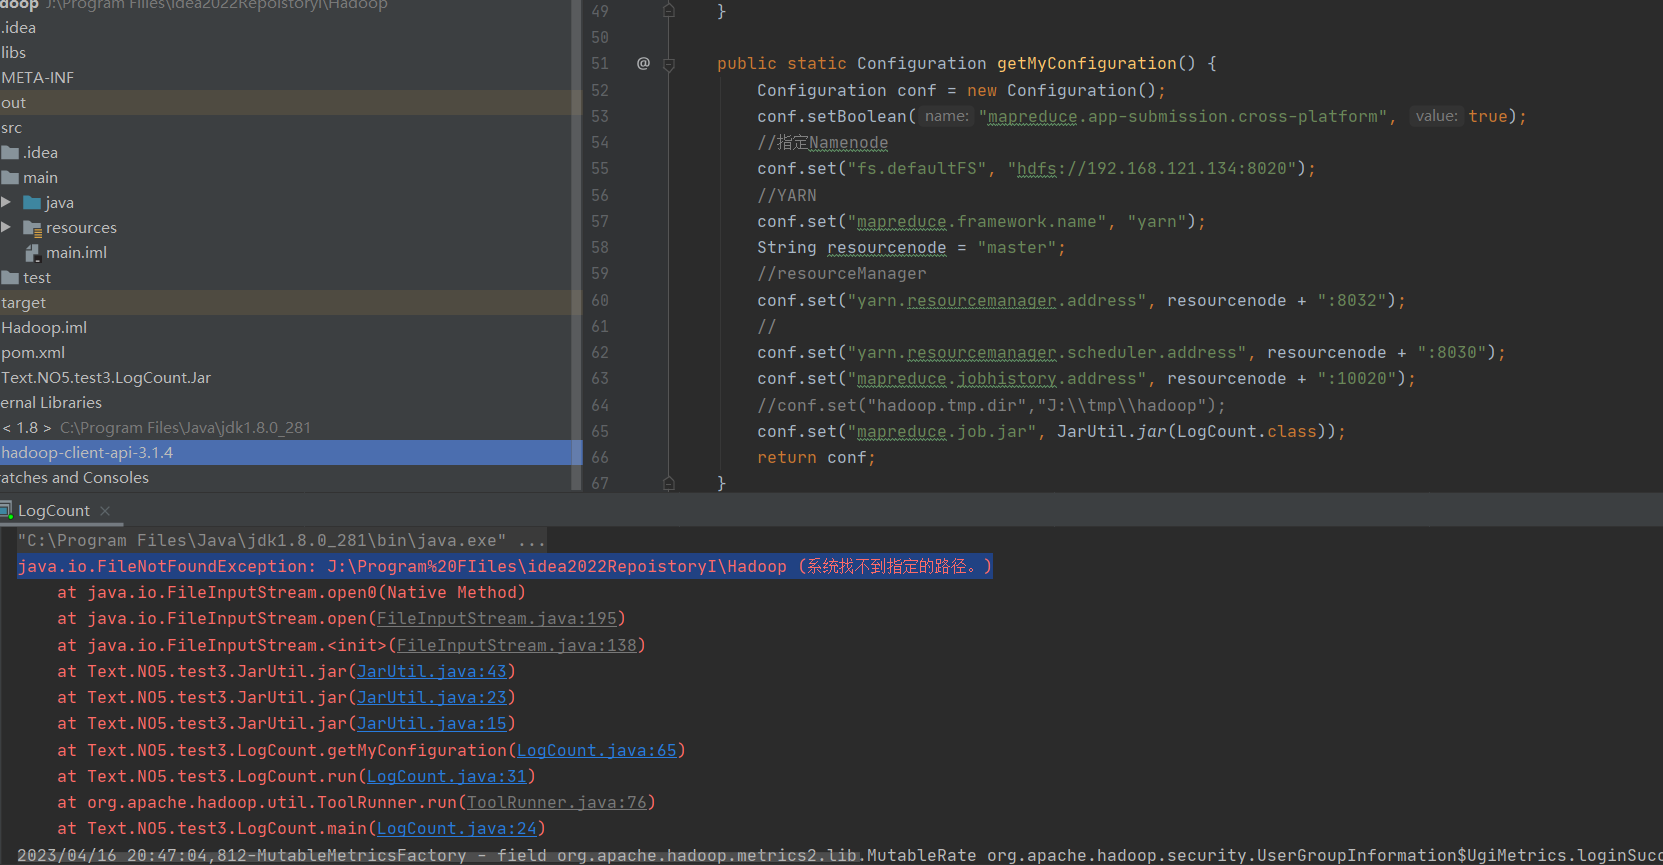The width and height of the screenshot is (1663, 865).
Task: Select hadoop-client-api-3.1.4 library in tree
Action: tap(87, 453)
